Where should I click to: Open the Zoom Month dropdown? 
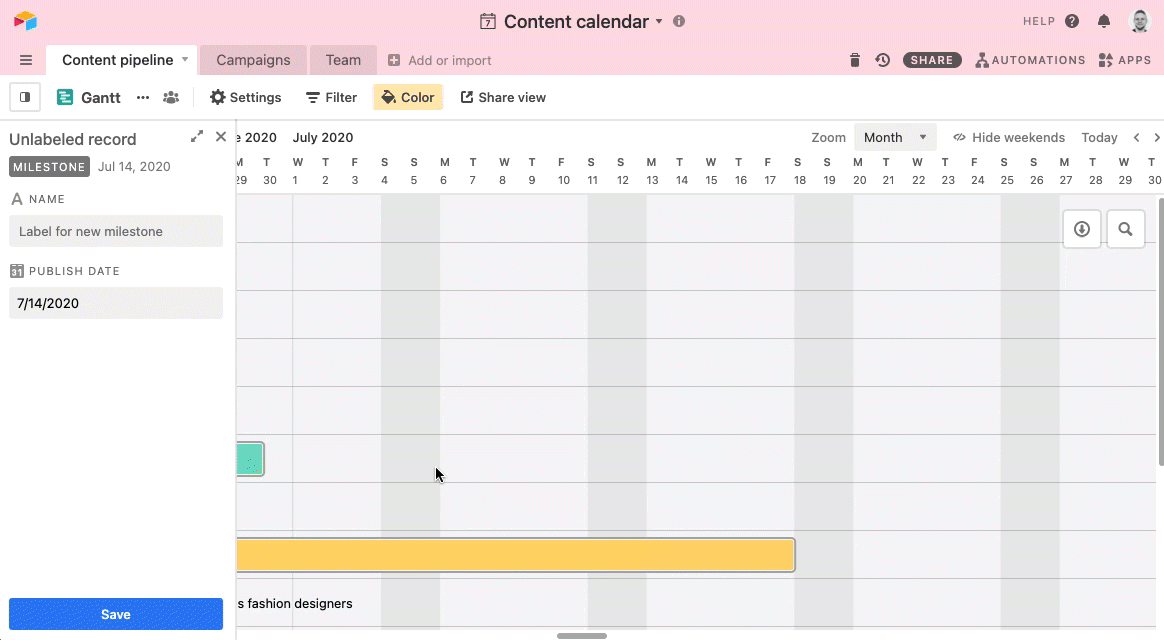point(894,137)
